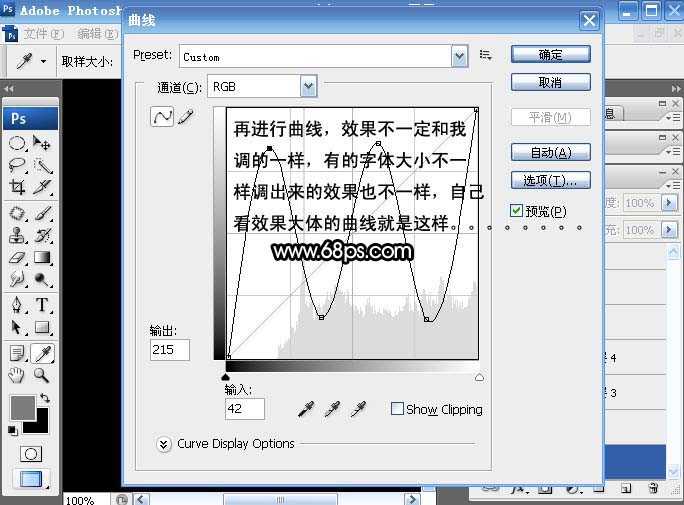
Task: Select the Notes tool
Action: pyautogui.click(x=17, y=354)
